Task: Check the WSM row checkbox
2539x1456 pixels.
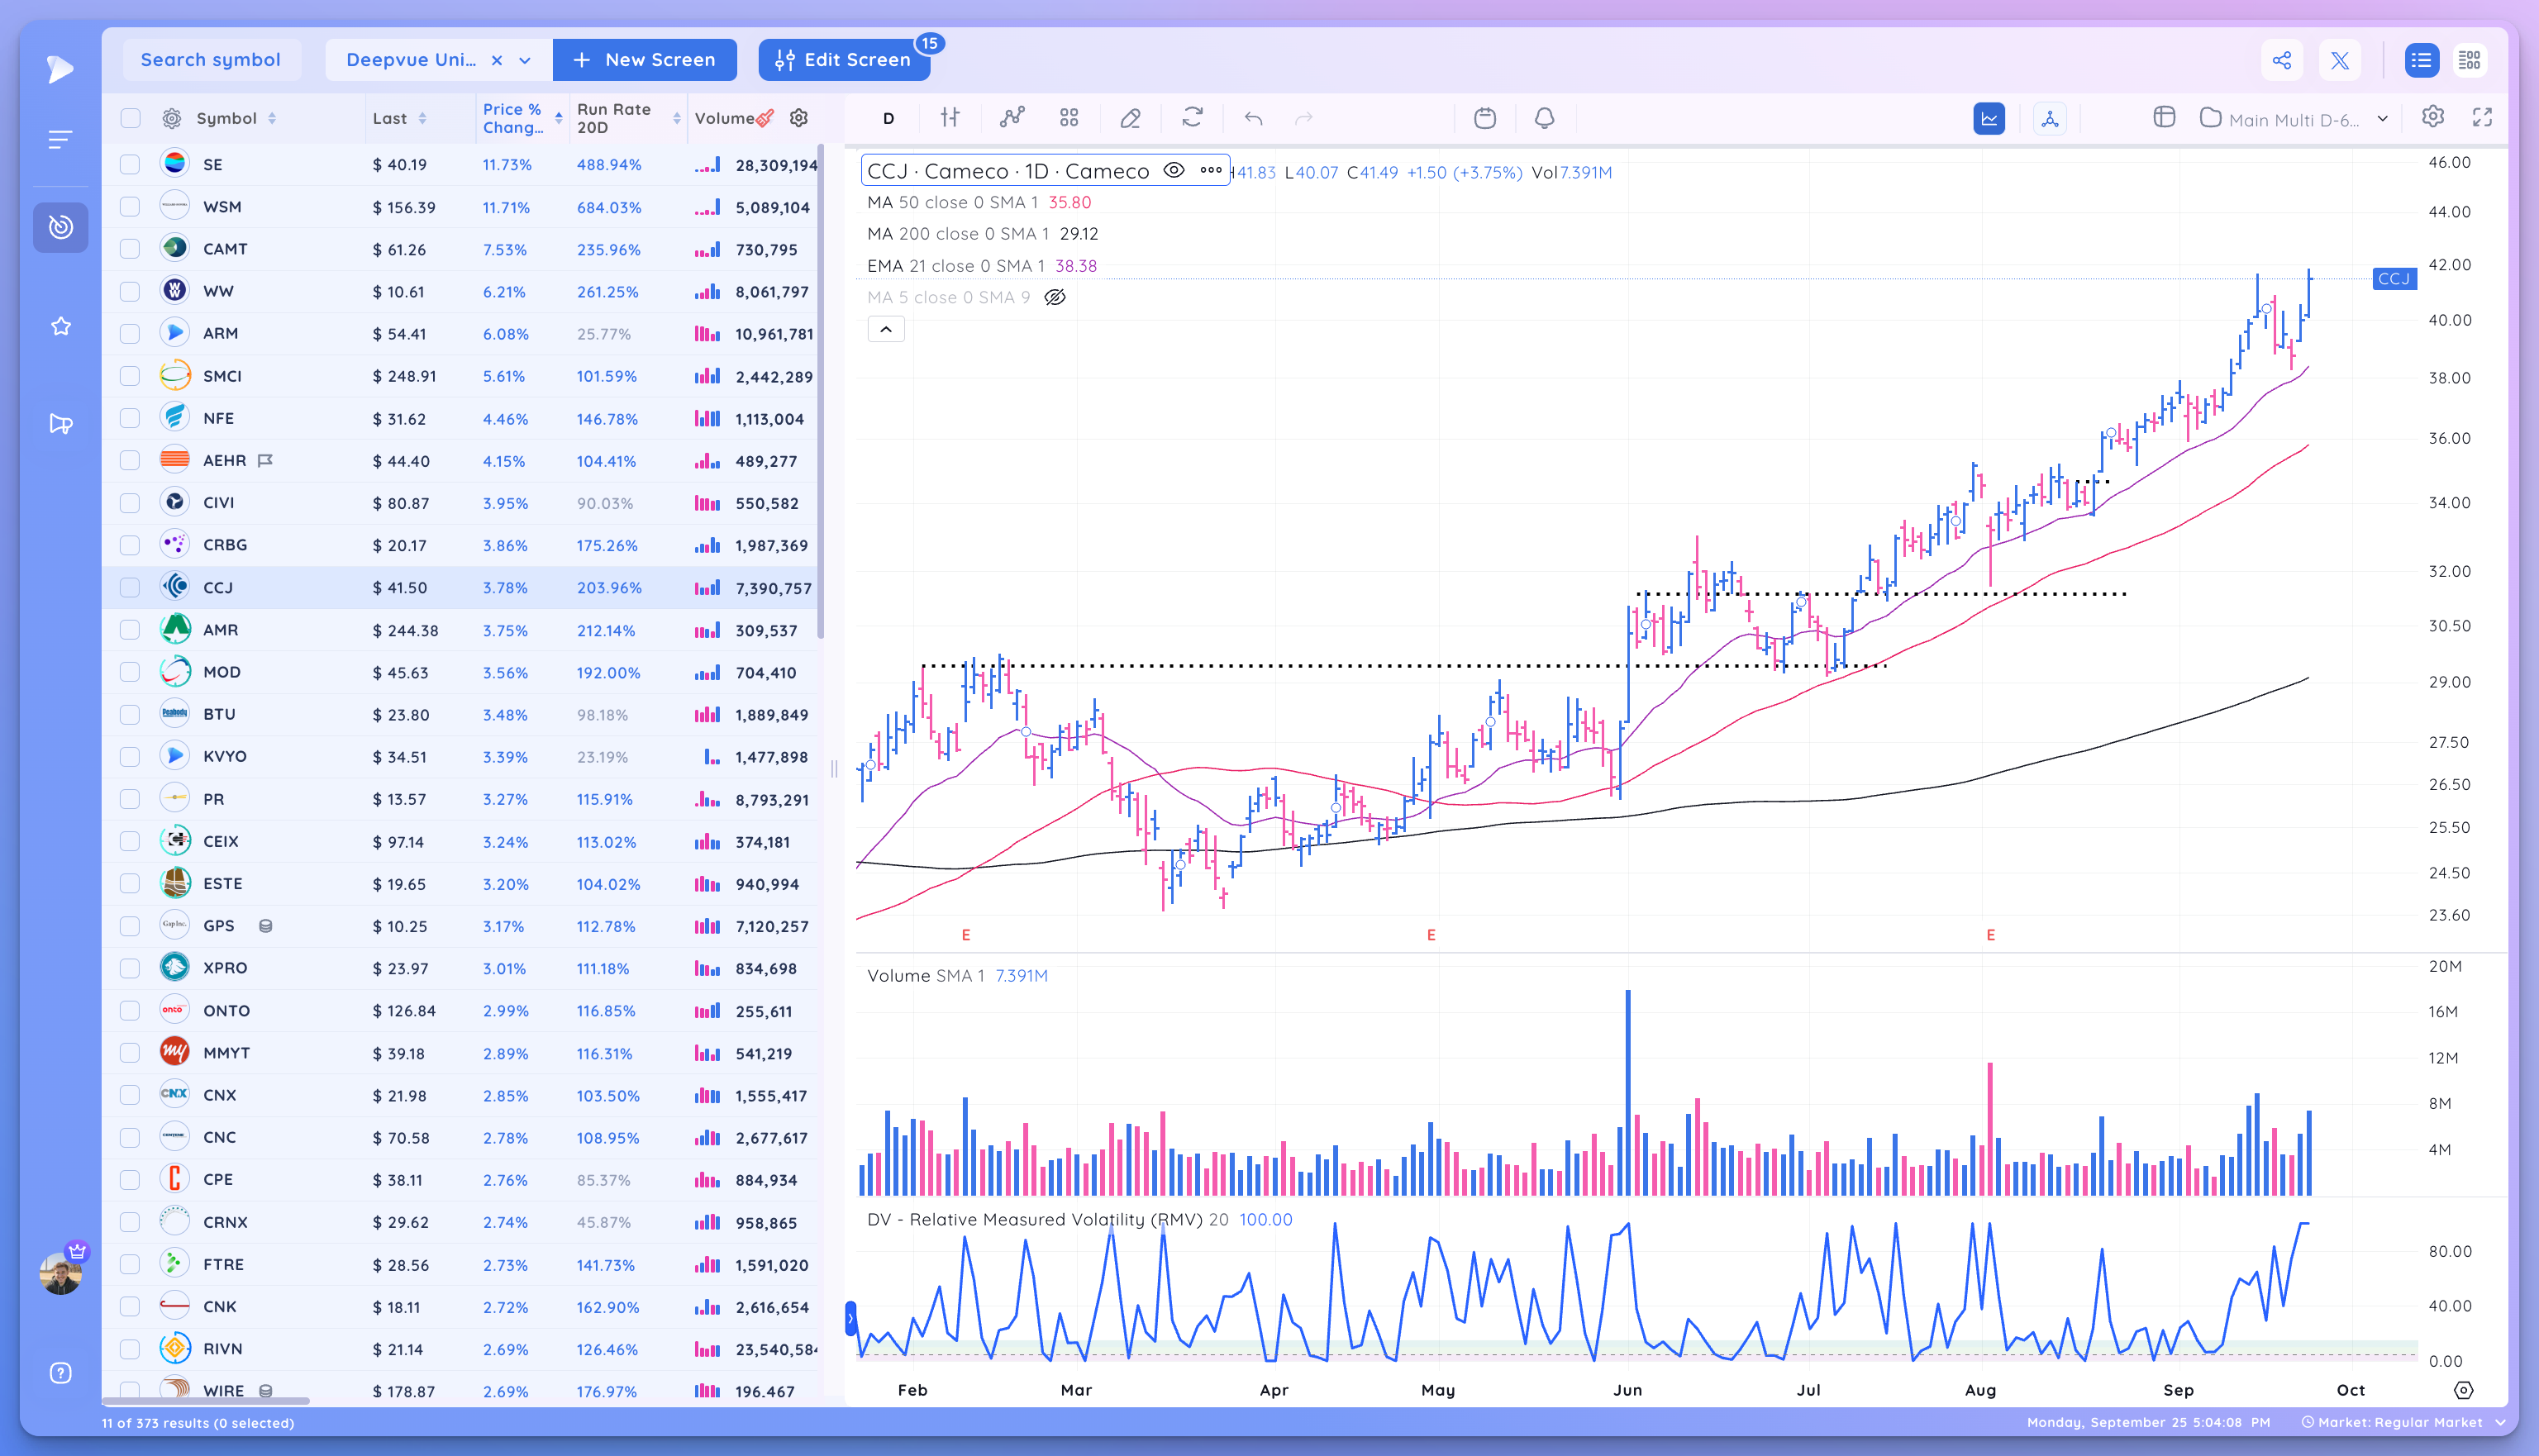Action: click(x=130, y=207)
